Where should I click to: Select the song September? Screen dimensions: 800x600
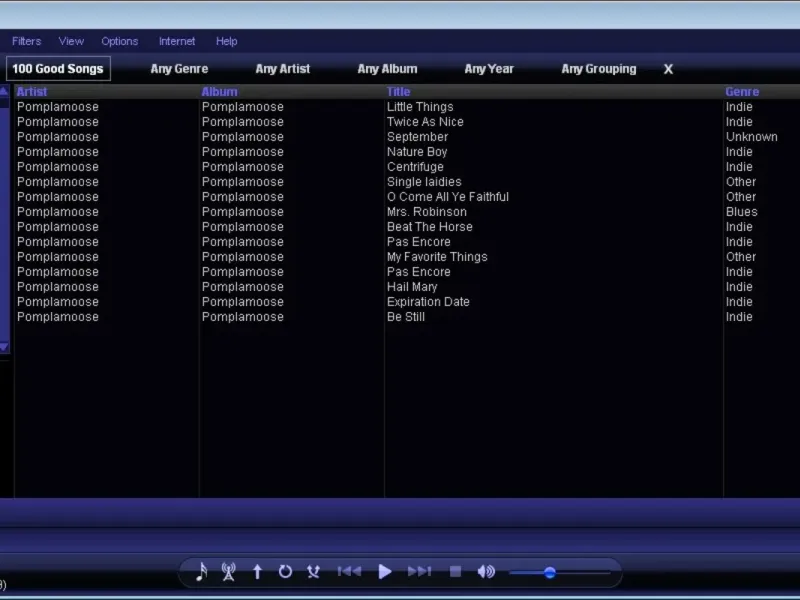pos(417,137)
